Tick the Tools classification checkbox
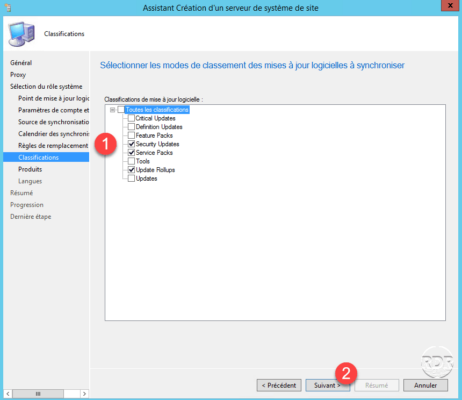This screenshot has width=462, height=400. click(x=131, y=161)
